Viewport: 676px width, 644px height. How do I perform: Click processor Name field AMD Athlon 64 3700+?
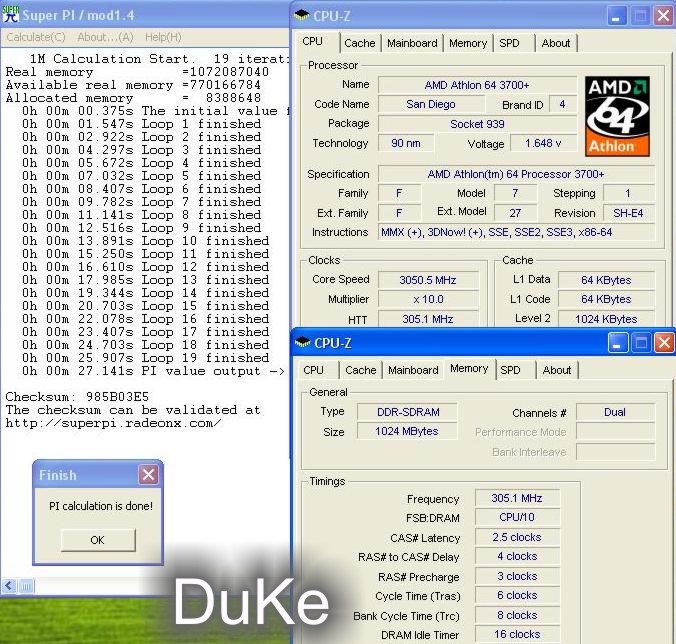477,85
